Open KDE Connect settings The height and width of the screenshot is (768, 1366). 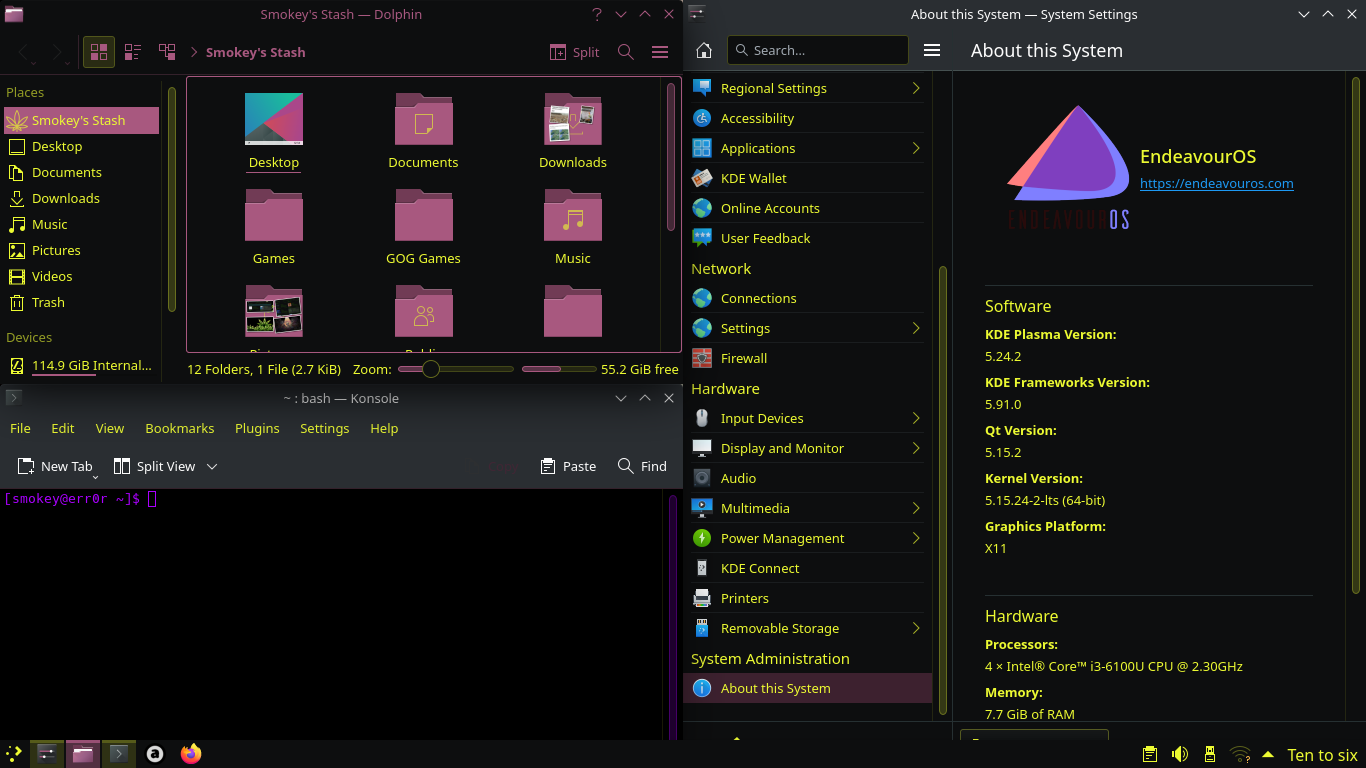point(807,568)
